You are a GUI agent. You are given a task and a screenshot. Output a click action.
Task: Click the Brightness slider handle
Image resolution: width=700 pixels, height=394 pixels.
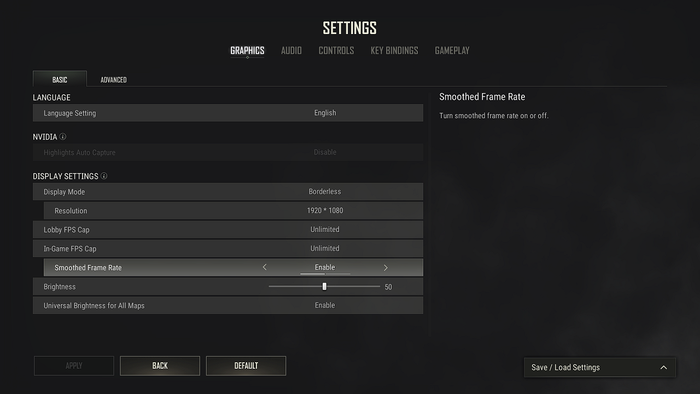point(324,286)
